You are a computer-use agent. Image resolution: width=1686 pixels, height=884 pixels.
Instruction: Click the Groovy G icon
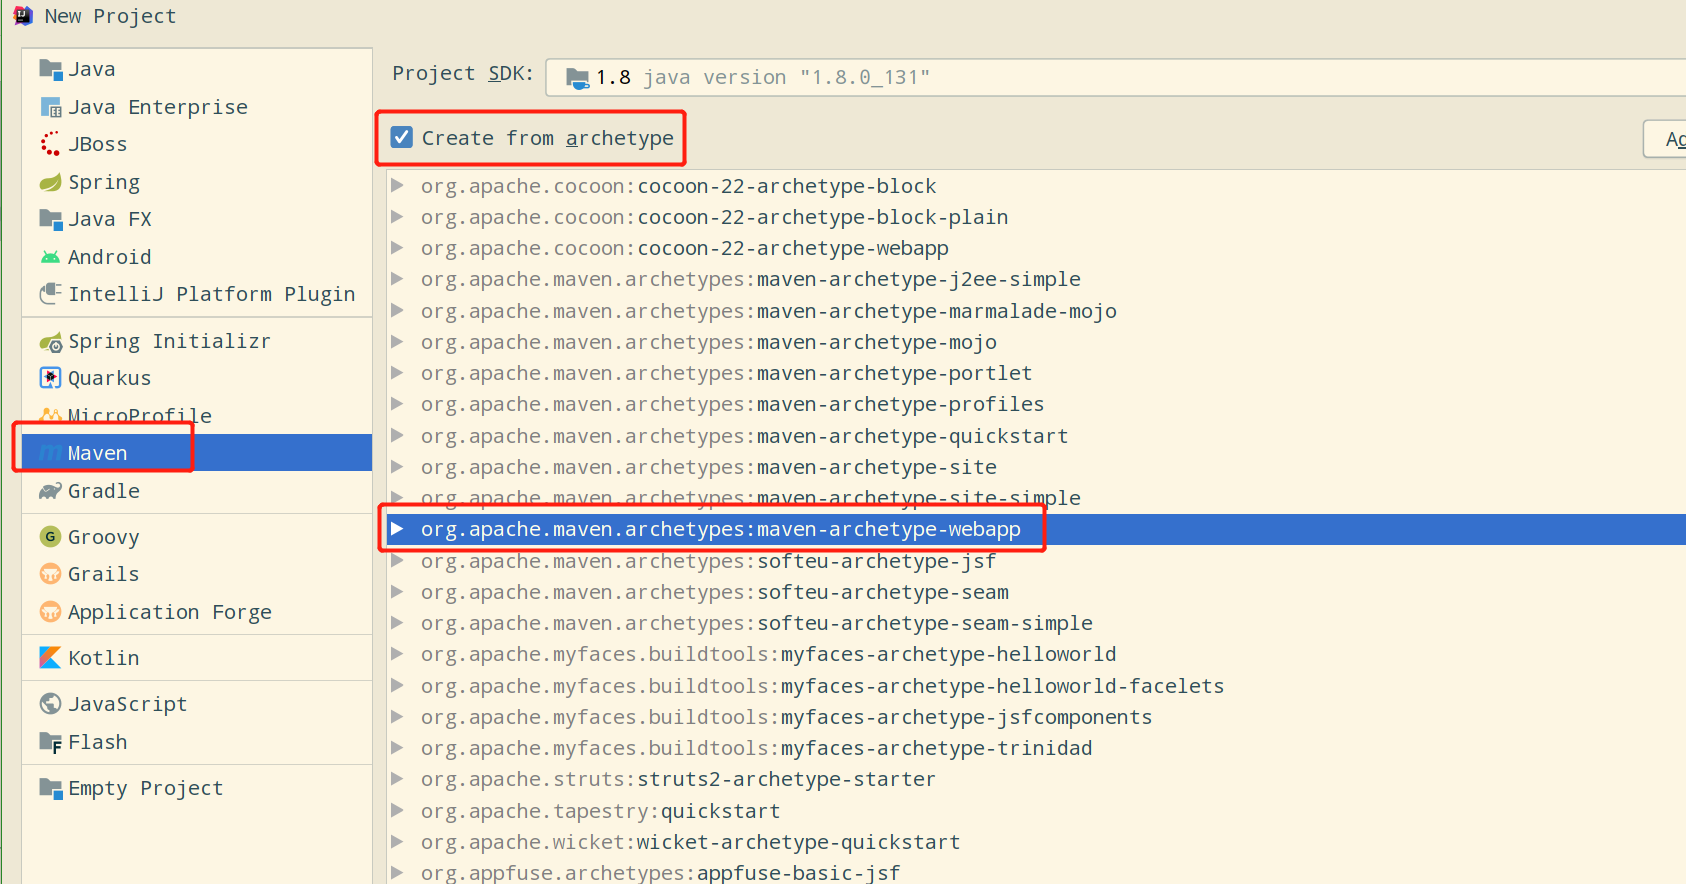pos(50,537)
